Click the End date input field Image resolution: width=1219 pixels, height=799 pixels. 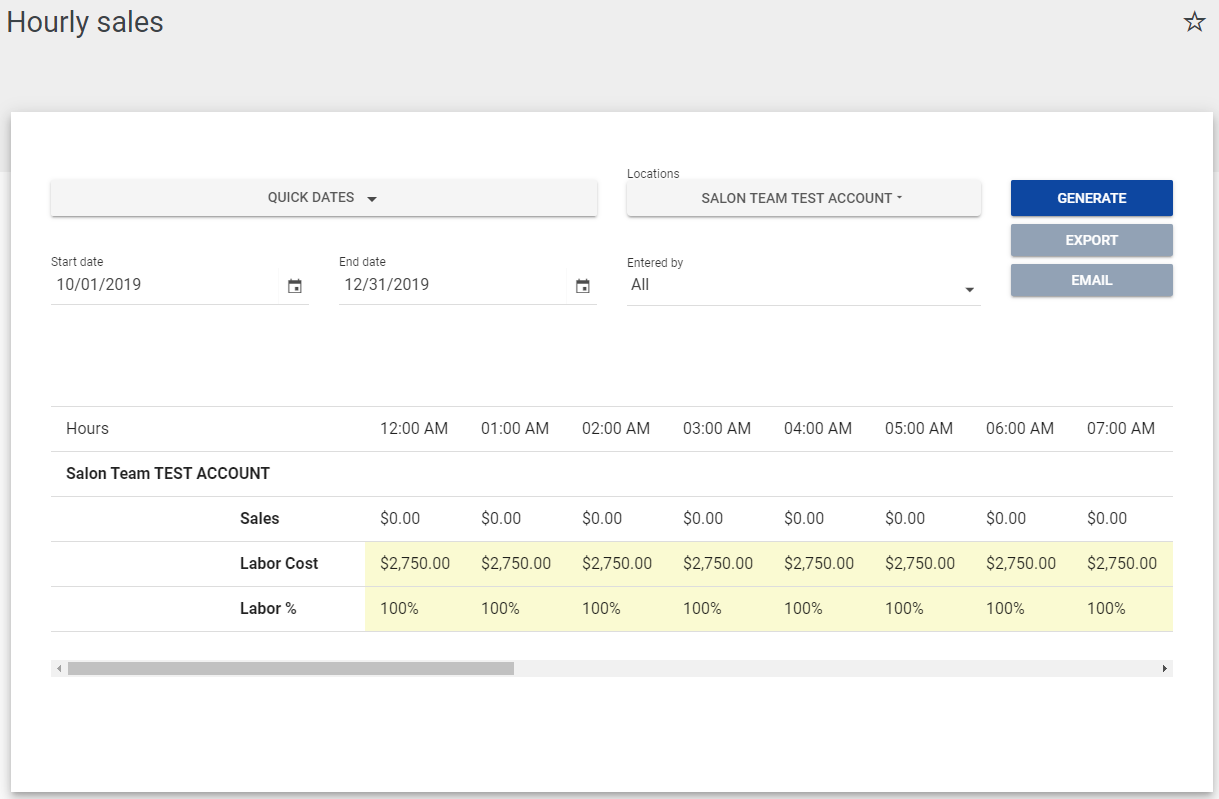click(x=451, y=285)
